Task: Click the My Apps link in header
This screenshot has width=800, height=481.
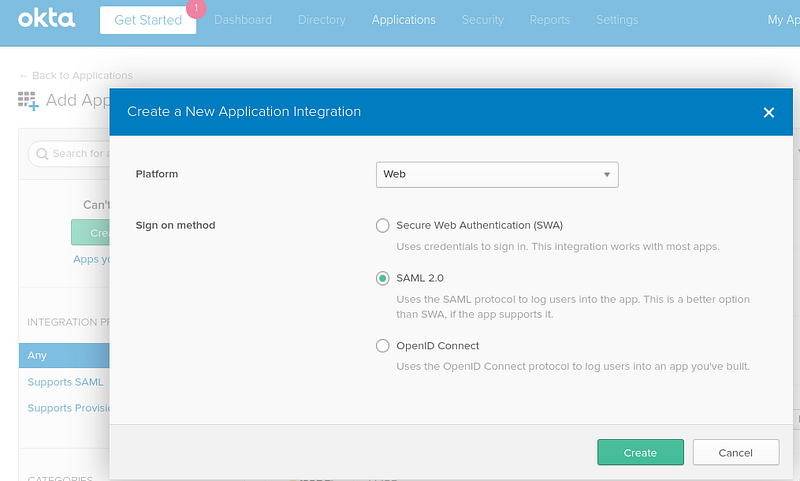Action: click(x=784, y=20)
